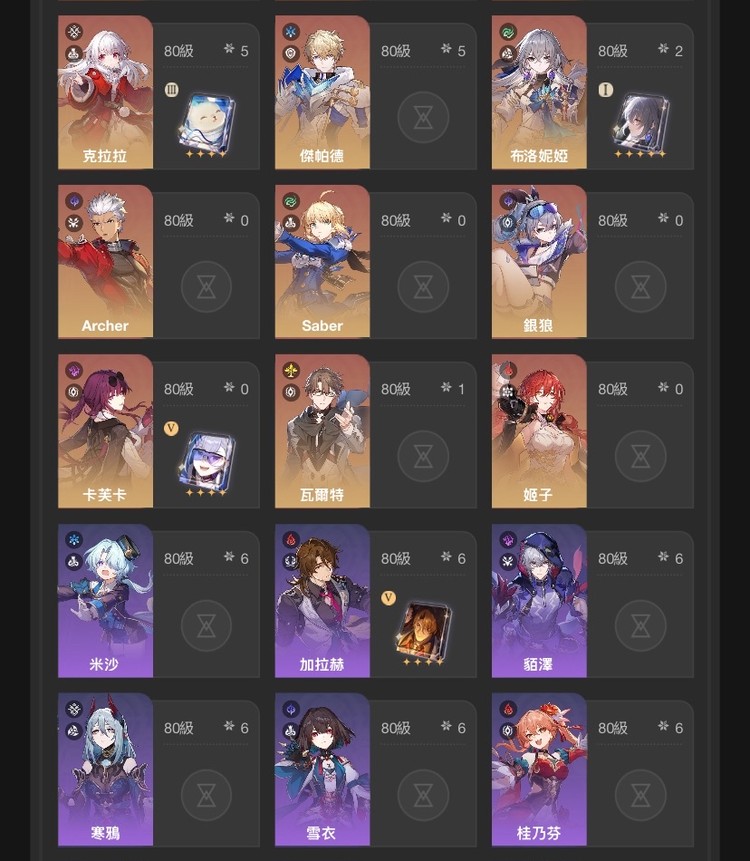750x861 pixels.
Task: Select the 銀狼 character card
Action: 539,261
